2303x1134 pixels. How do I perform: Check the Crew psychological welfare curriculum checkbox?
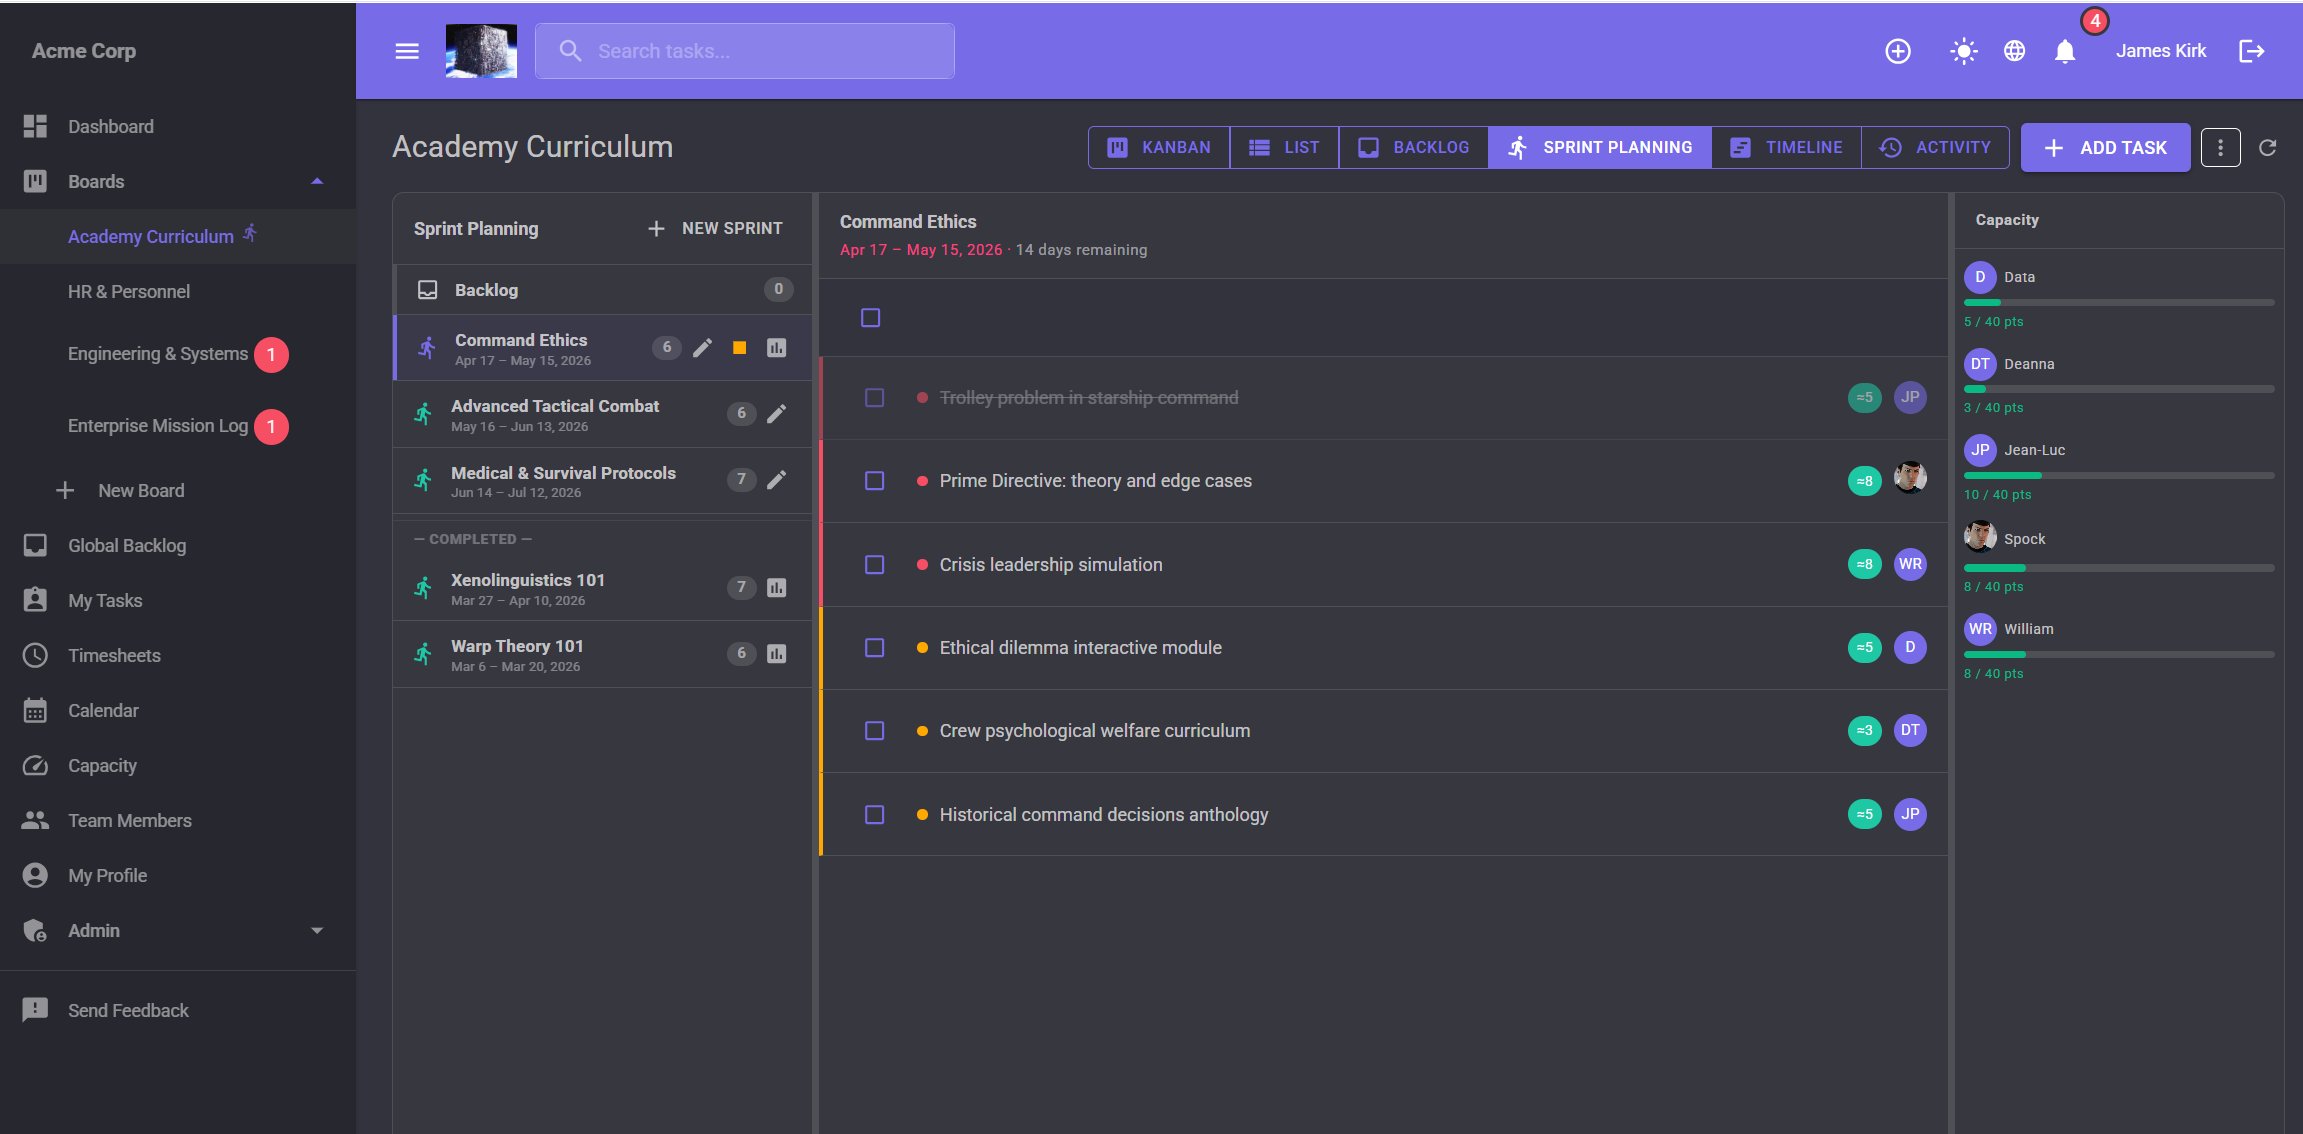pyautogui.click(x=874, y=731)
